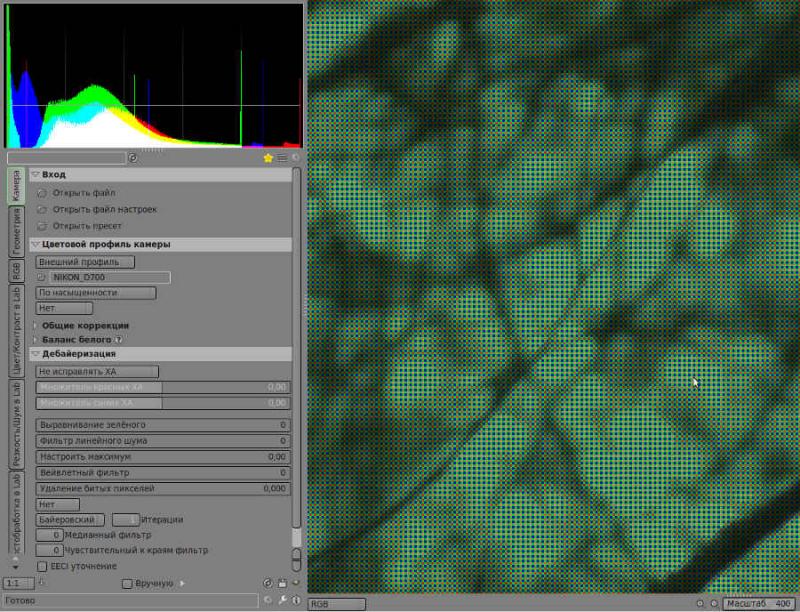This screenshot has height=612, width=800.
Task: Open the Байеровский demosaic method dropdown
Action: pyautogui.click(x=70, y=520)
